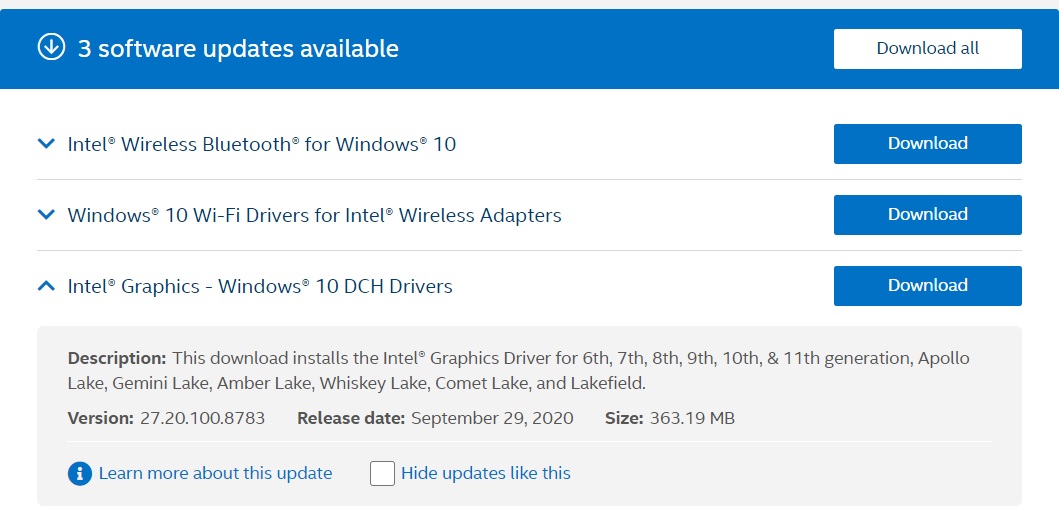1059x516 pixels.
Task: Download Intel Graphics Windows 10 DCH Drivers
Action: click(x=927, y=286)
